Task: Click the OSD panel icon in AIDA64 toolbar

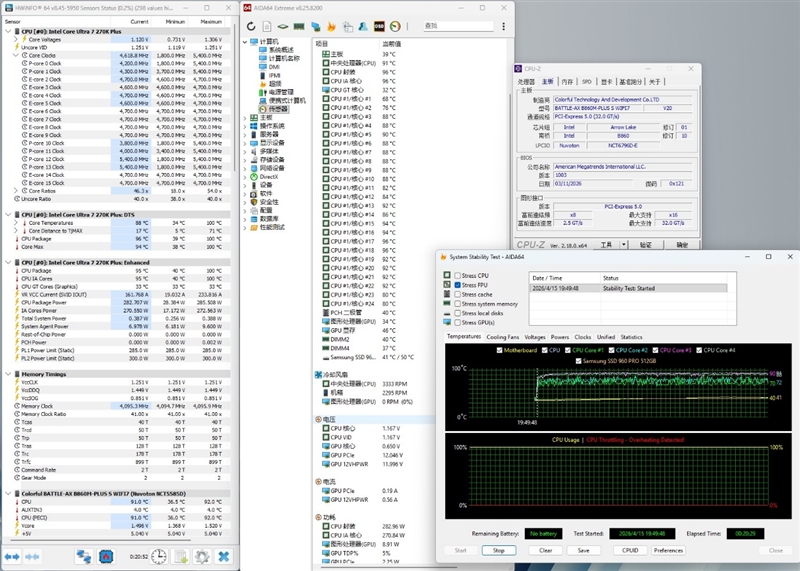Action: click(x=379, y=26)
